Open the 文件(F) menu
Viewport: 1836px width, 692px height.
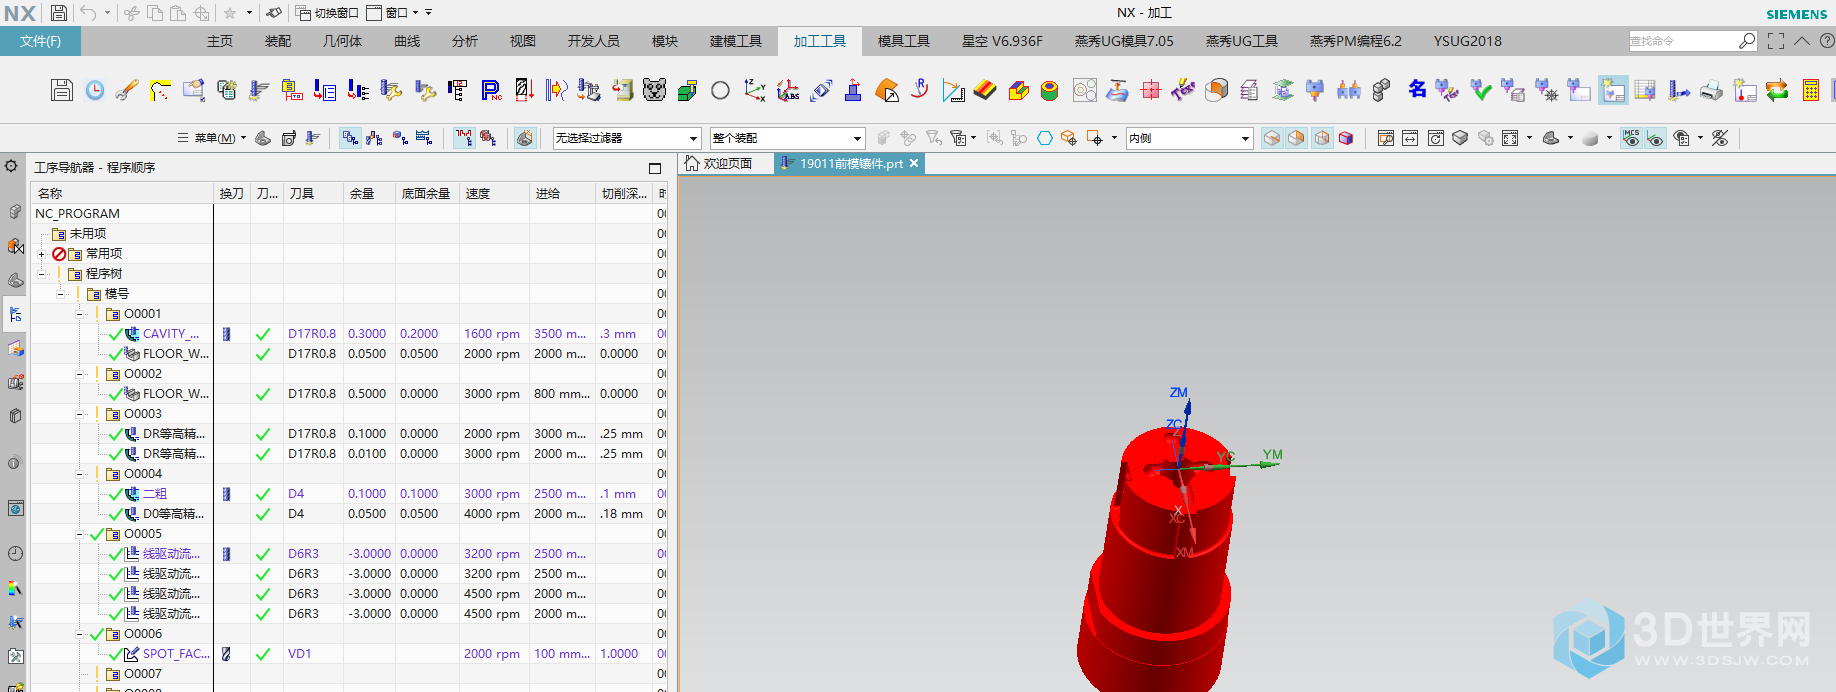click(40, 41)
